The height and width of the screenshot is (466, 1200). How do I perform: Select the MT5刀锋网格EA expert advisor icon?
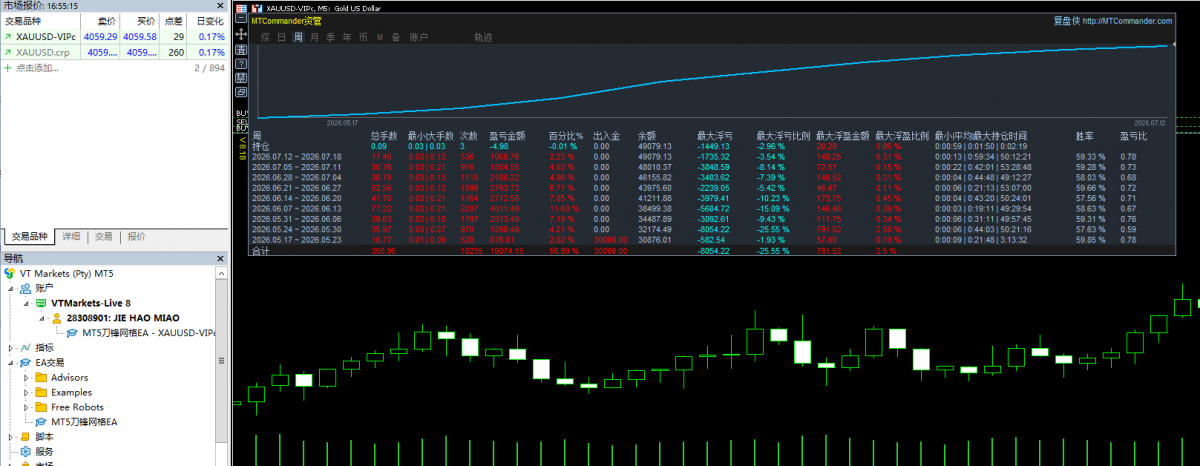tap(41, 422)
